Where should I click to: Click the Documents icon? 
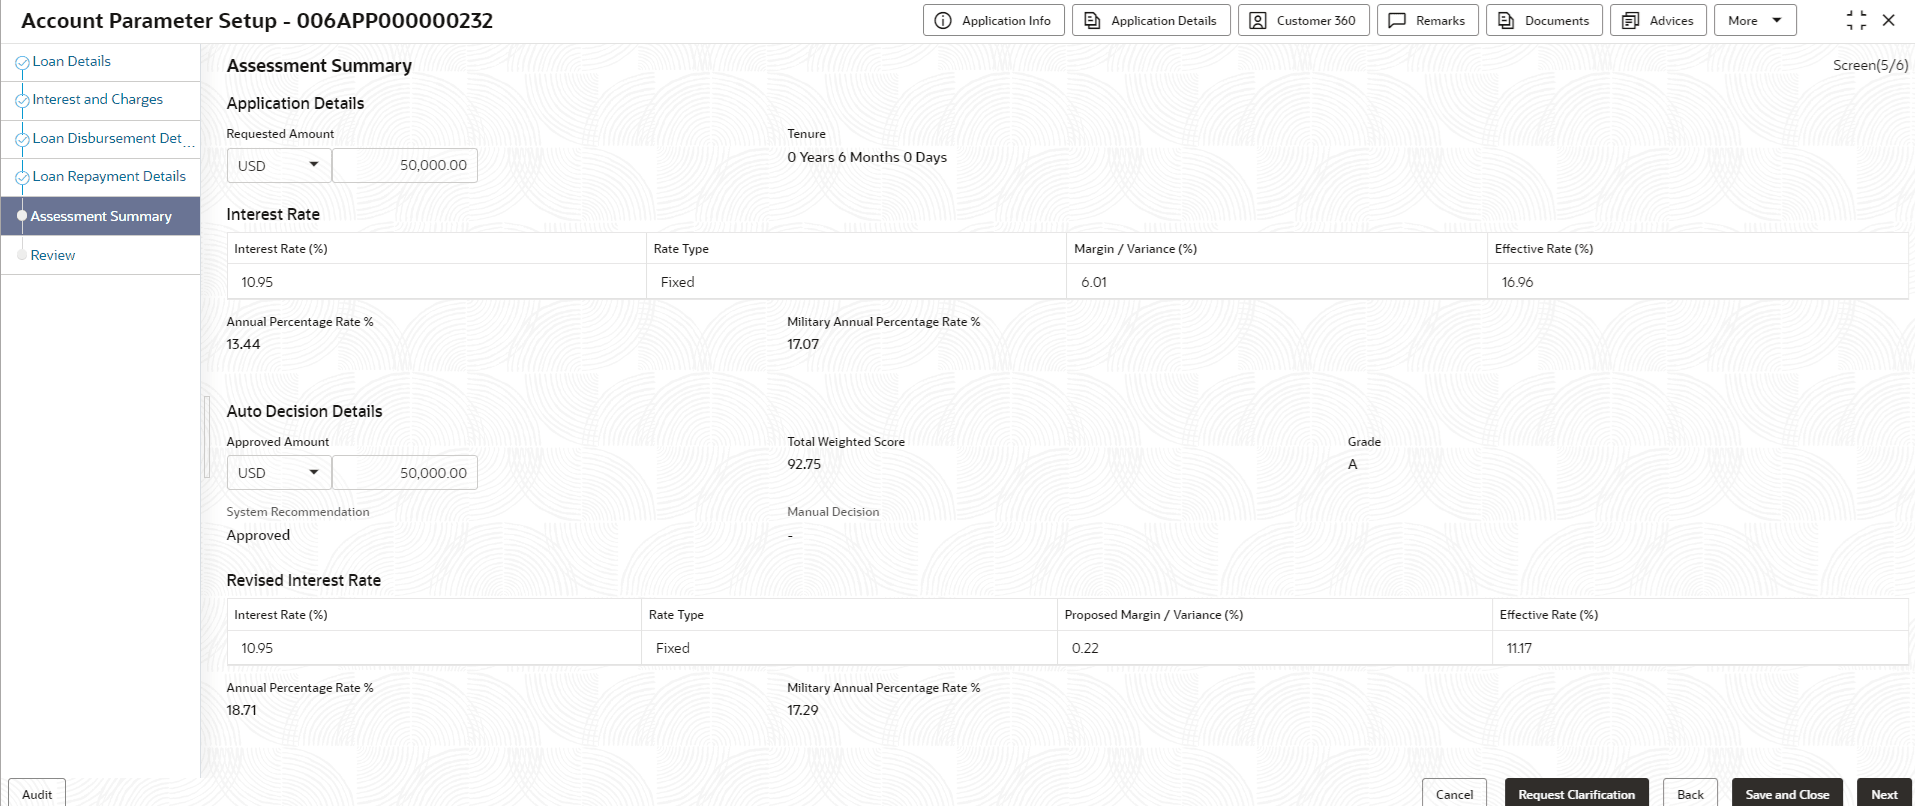(x=1506, y=21)
